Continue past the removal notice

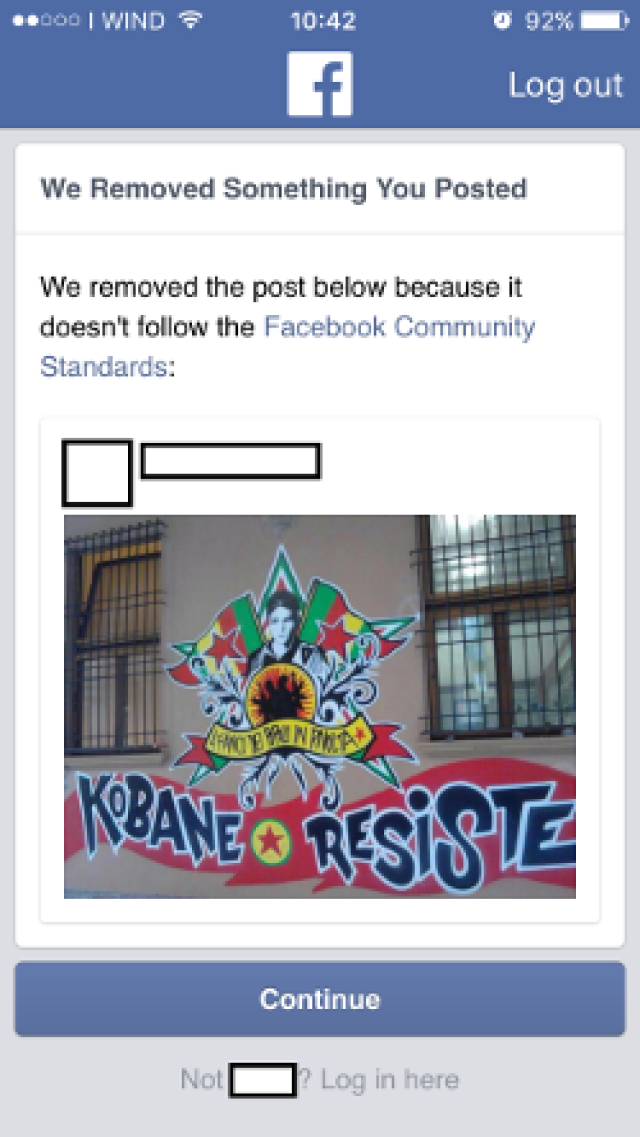pos(320,999)
